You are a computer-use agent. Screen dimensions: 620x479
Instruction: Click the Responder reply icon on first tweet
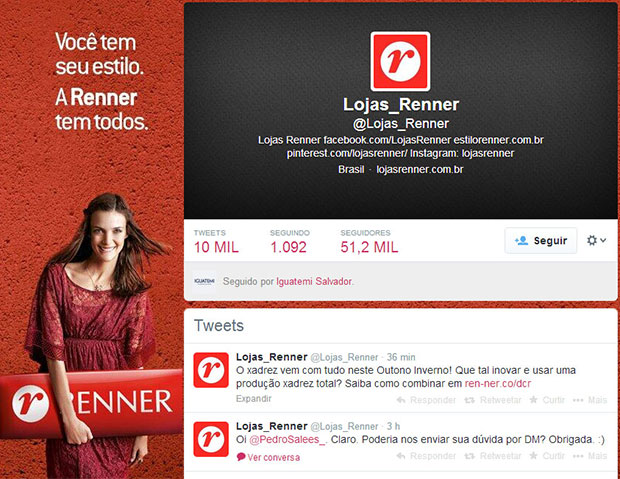(x=401, y=400)
